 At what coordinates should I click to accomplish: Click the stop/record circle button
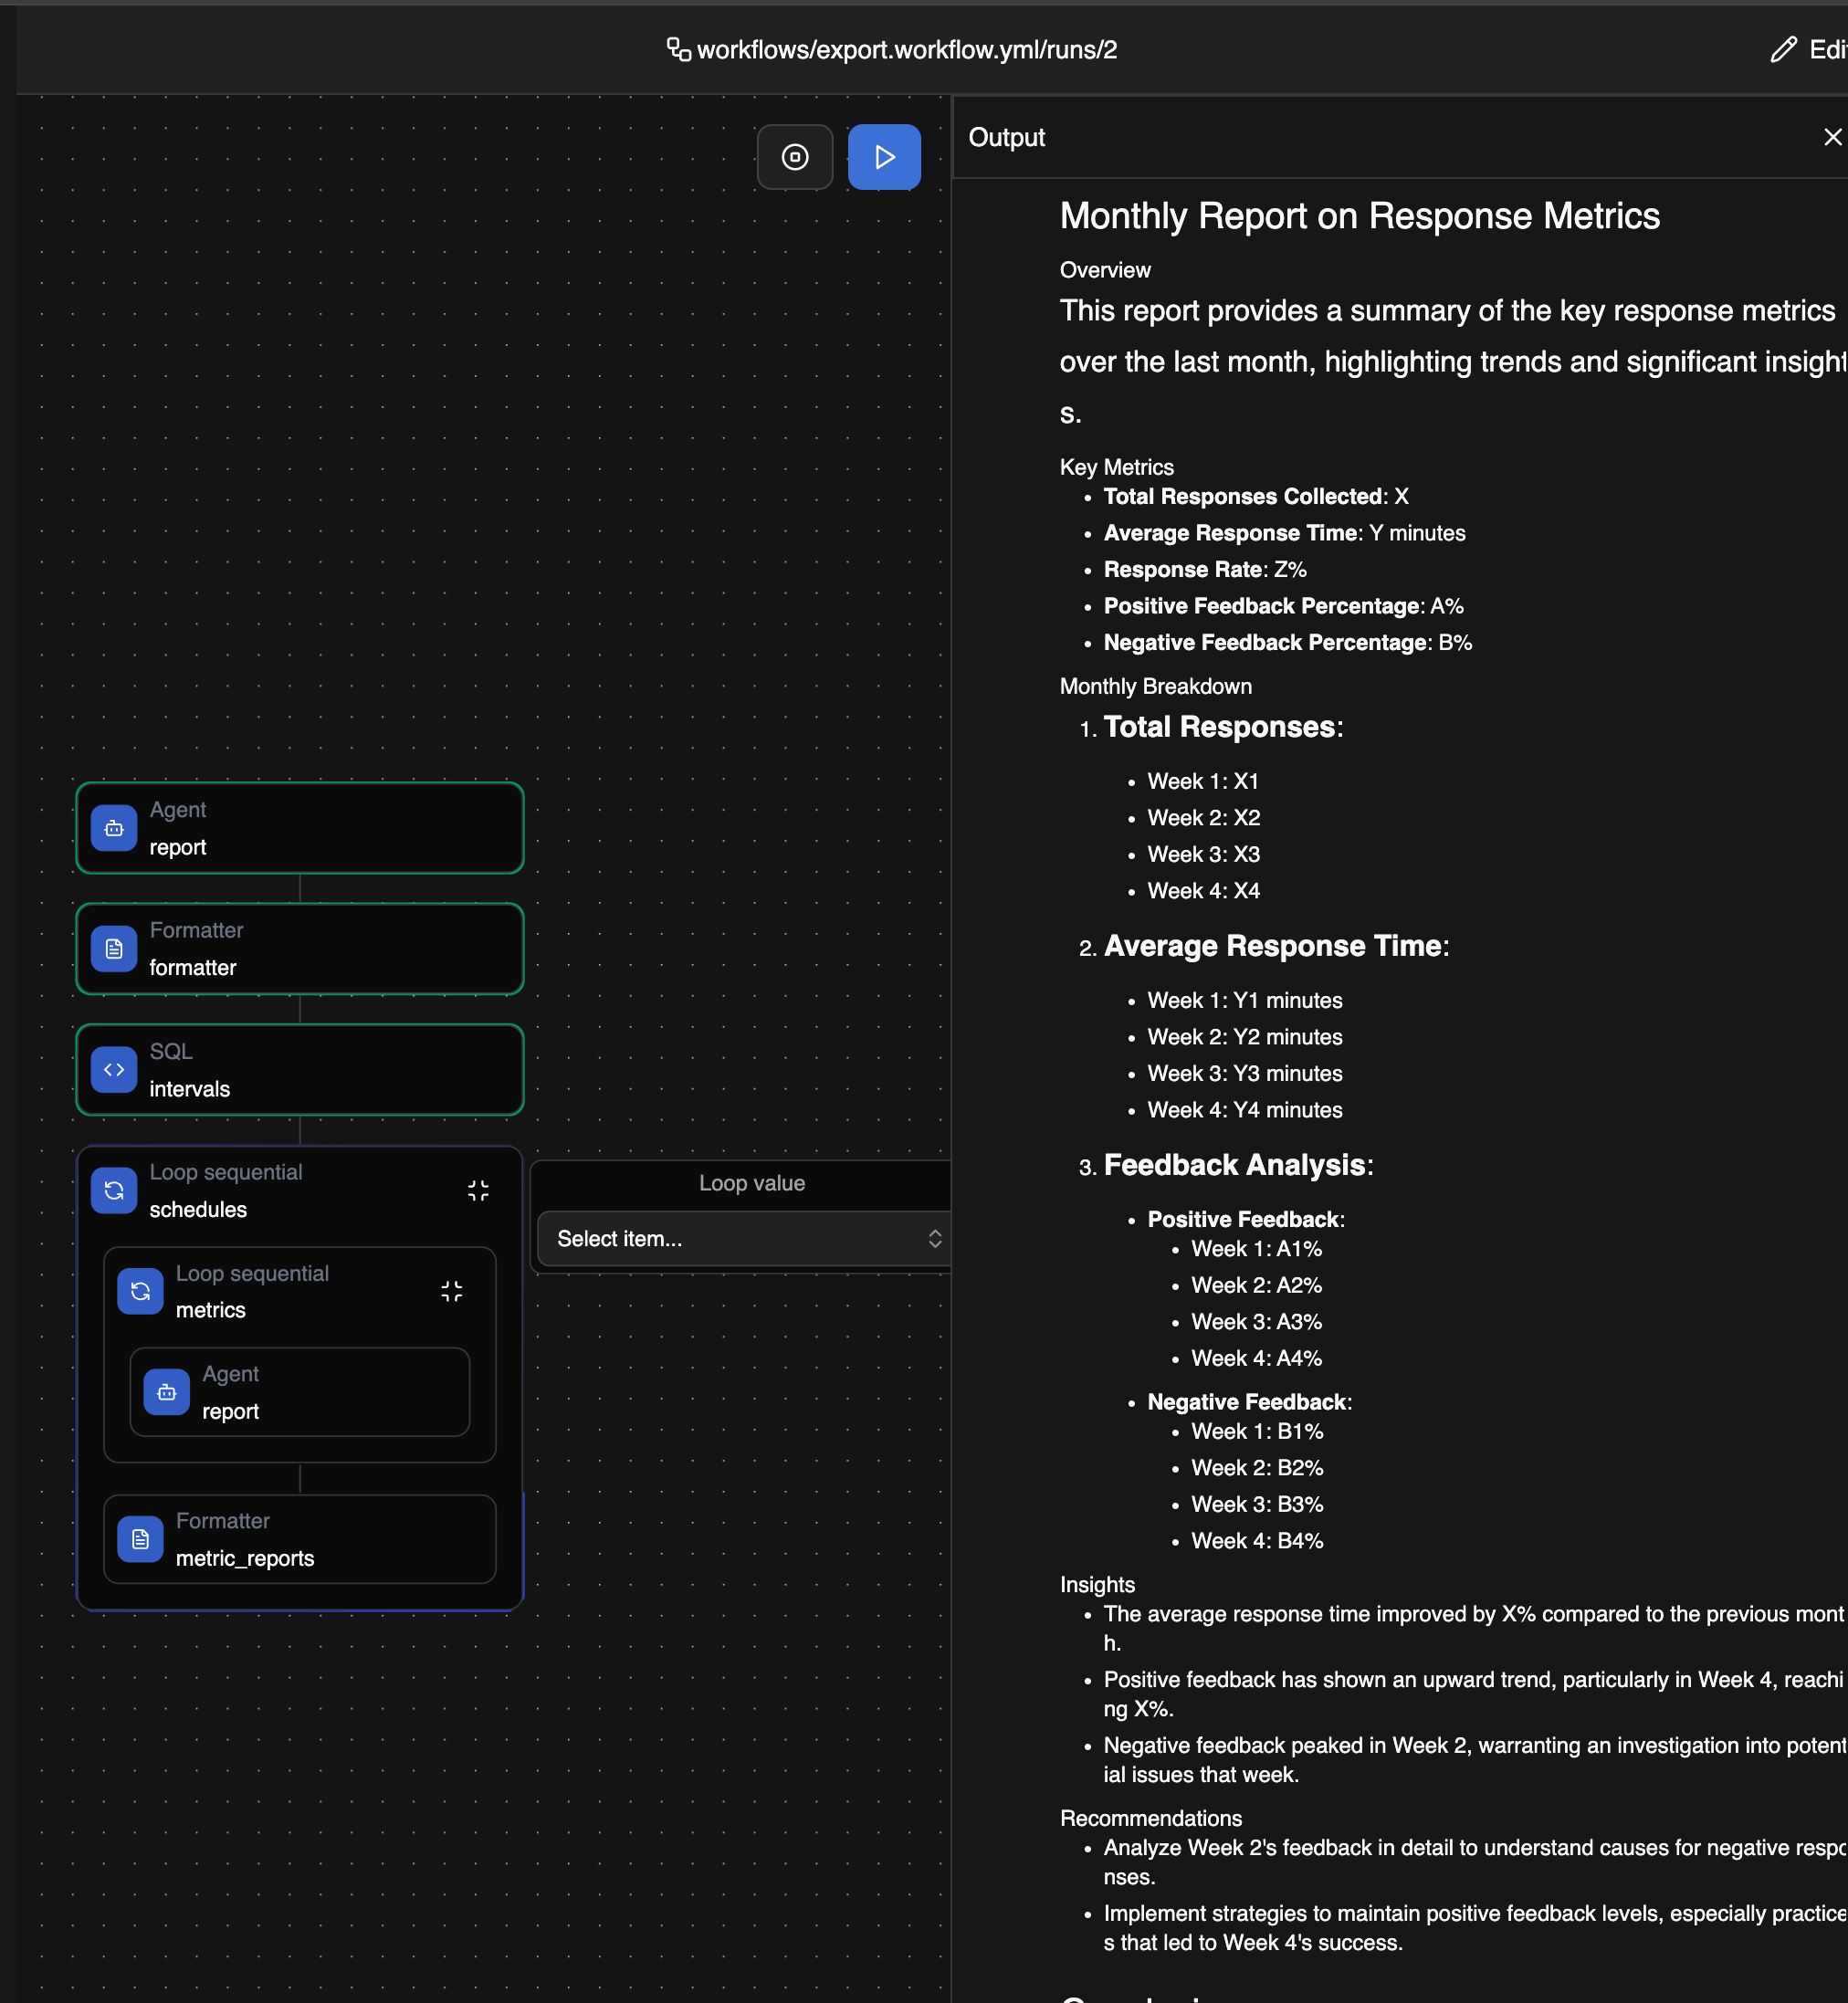tap(794, 157)
